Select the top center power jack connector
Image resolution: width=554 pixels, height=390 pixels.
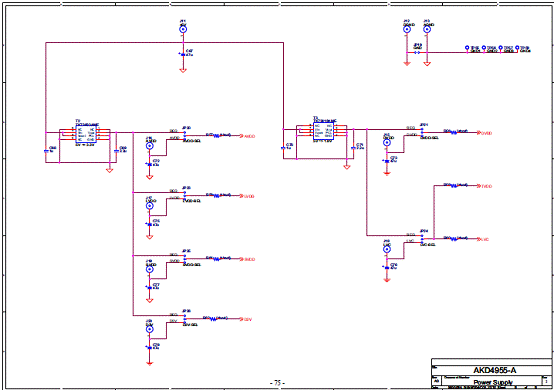[183, 29]
